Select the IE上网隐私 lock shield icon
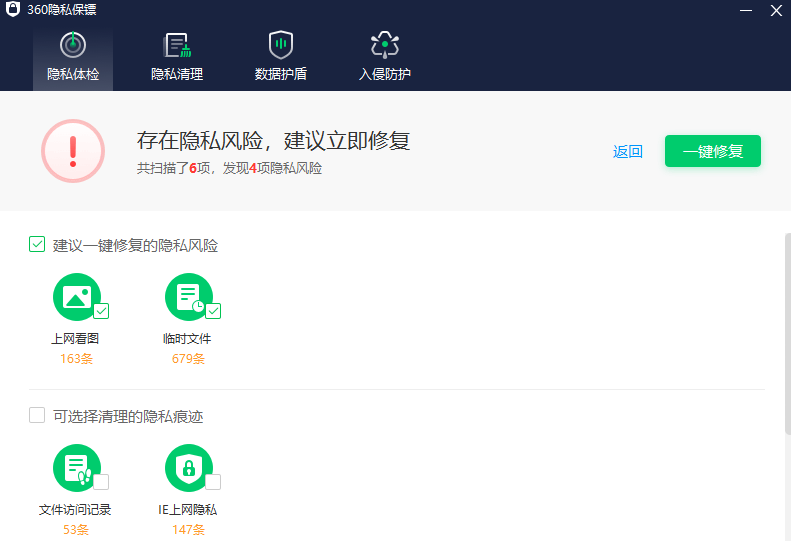Image resolution: width=791 pixels, height=551 pixels. (x=189, y=468)
